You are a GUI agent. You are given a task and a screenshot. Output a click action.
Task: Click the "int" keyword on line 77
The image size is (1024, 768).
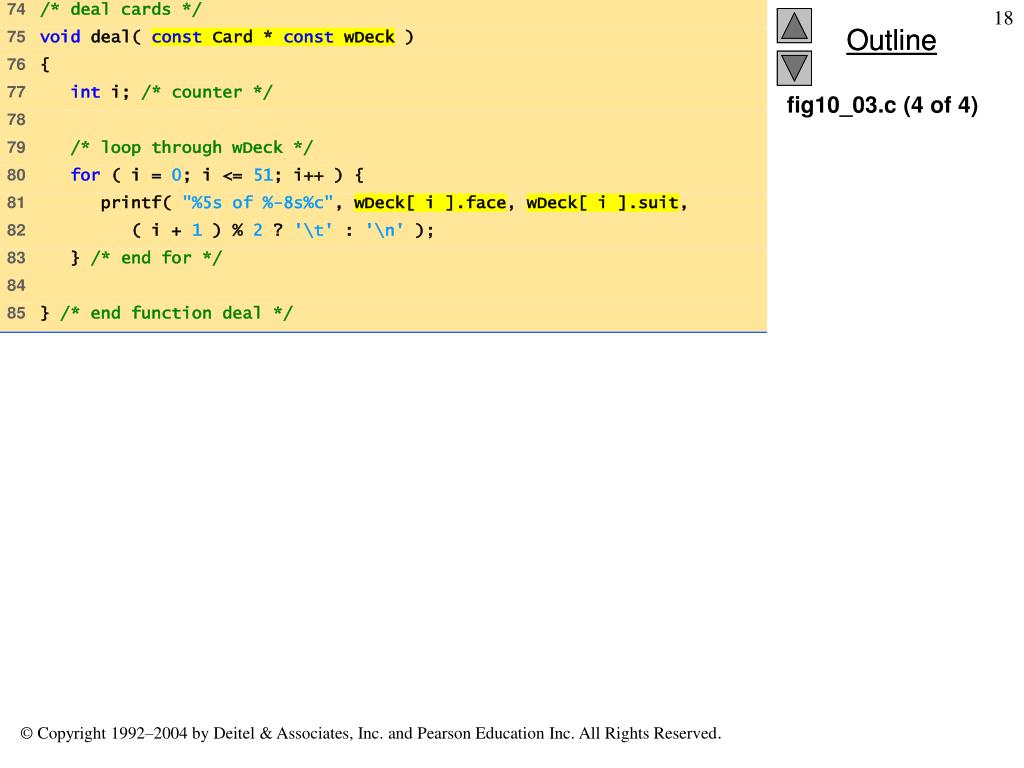tap(86, 92)
